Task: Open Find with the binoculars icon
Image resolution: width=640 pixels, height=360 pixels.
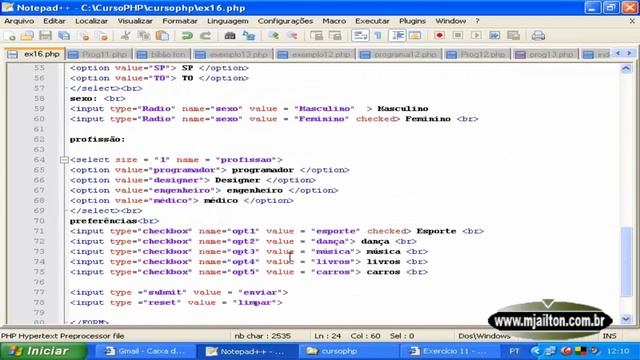Action: coord(230,36)
